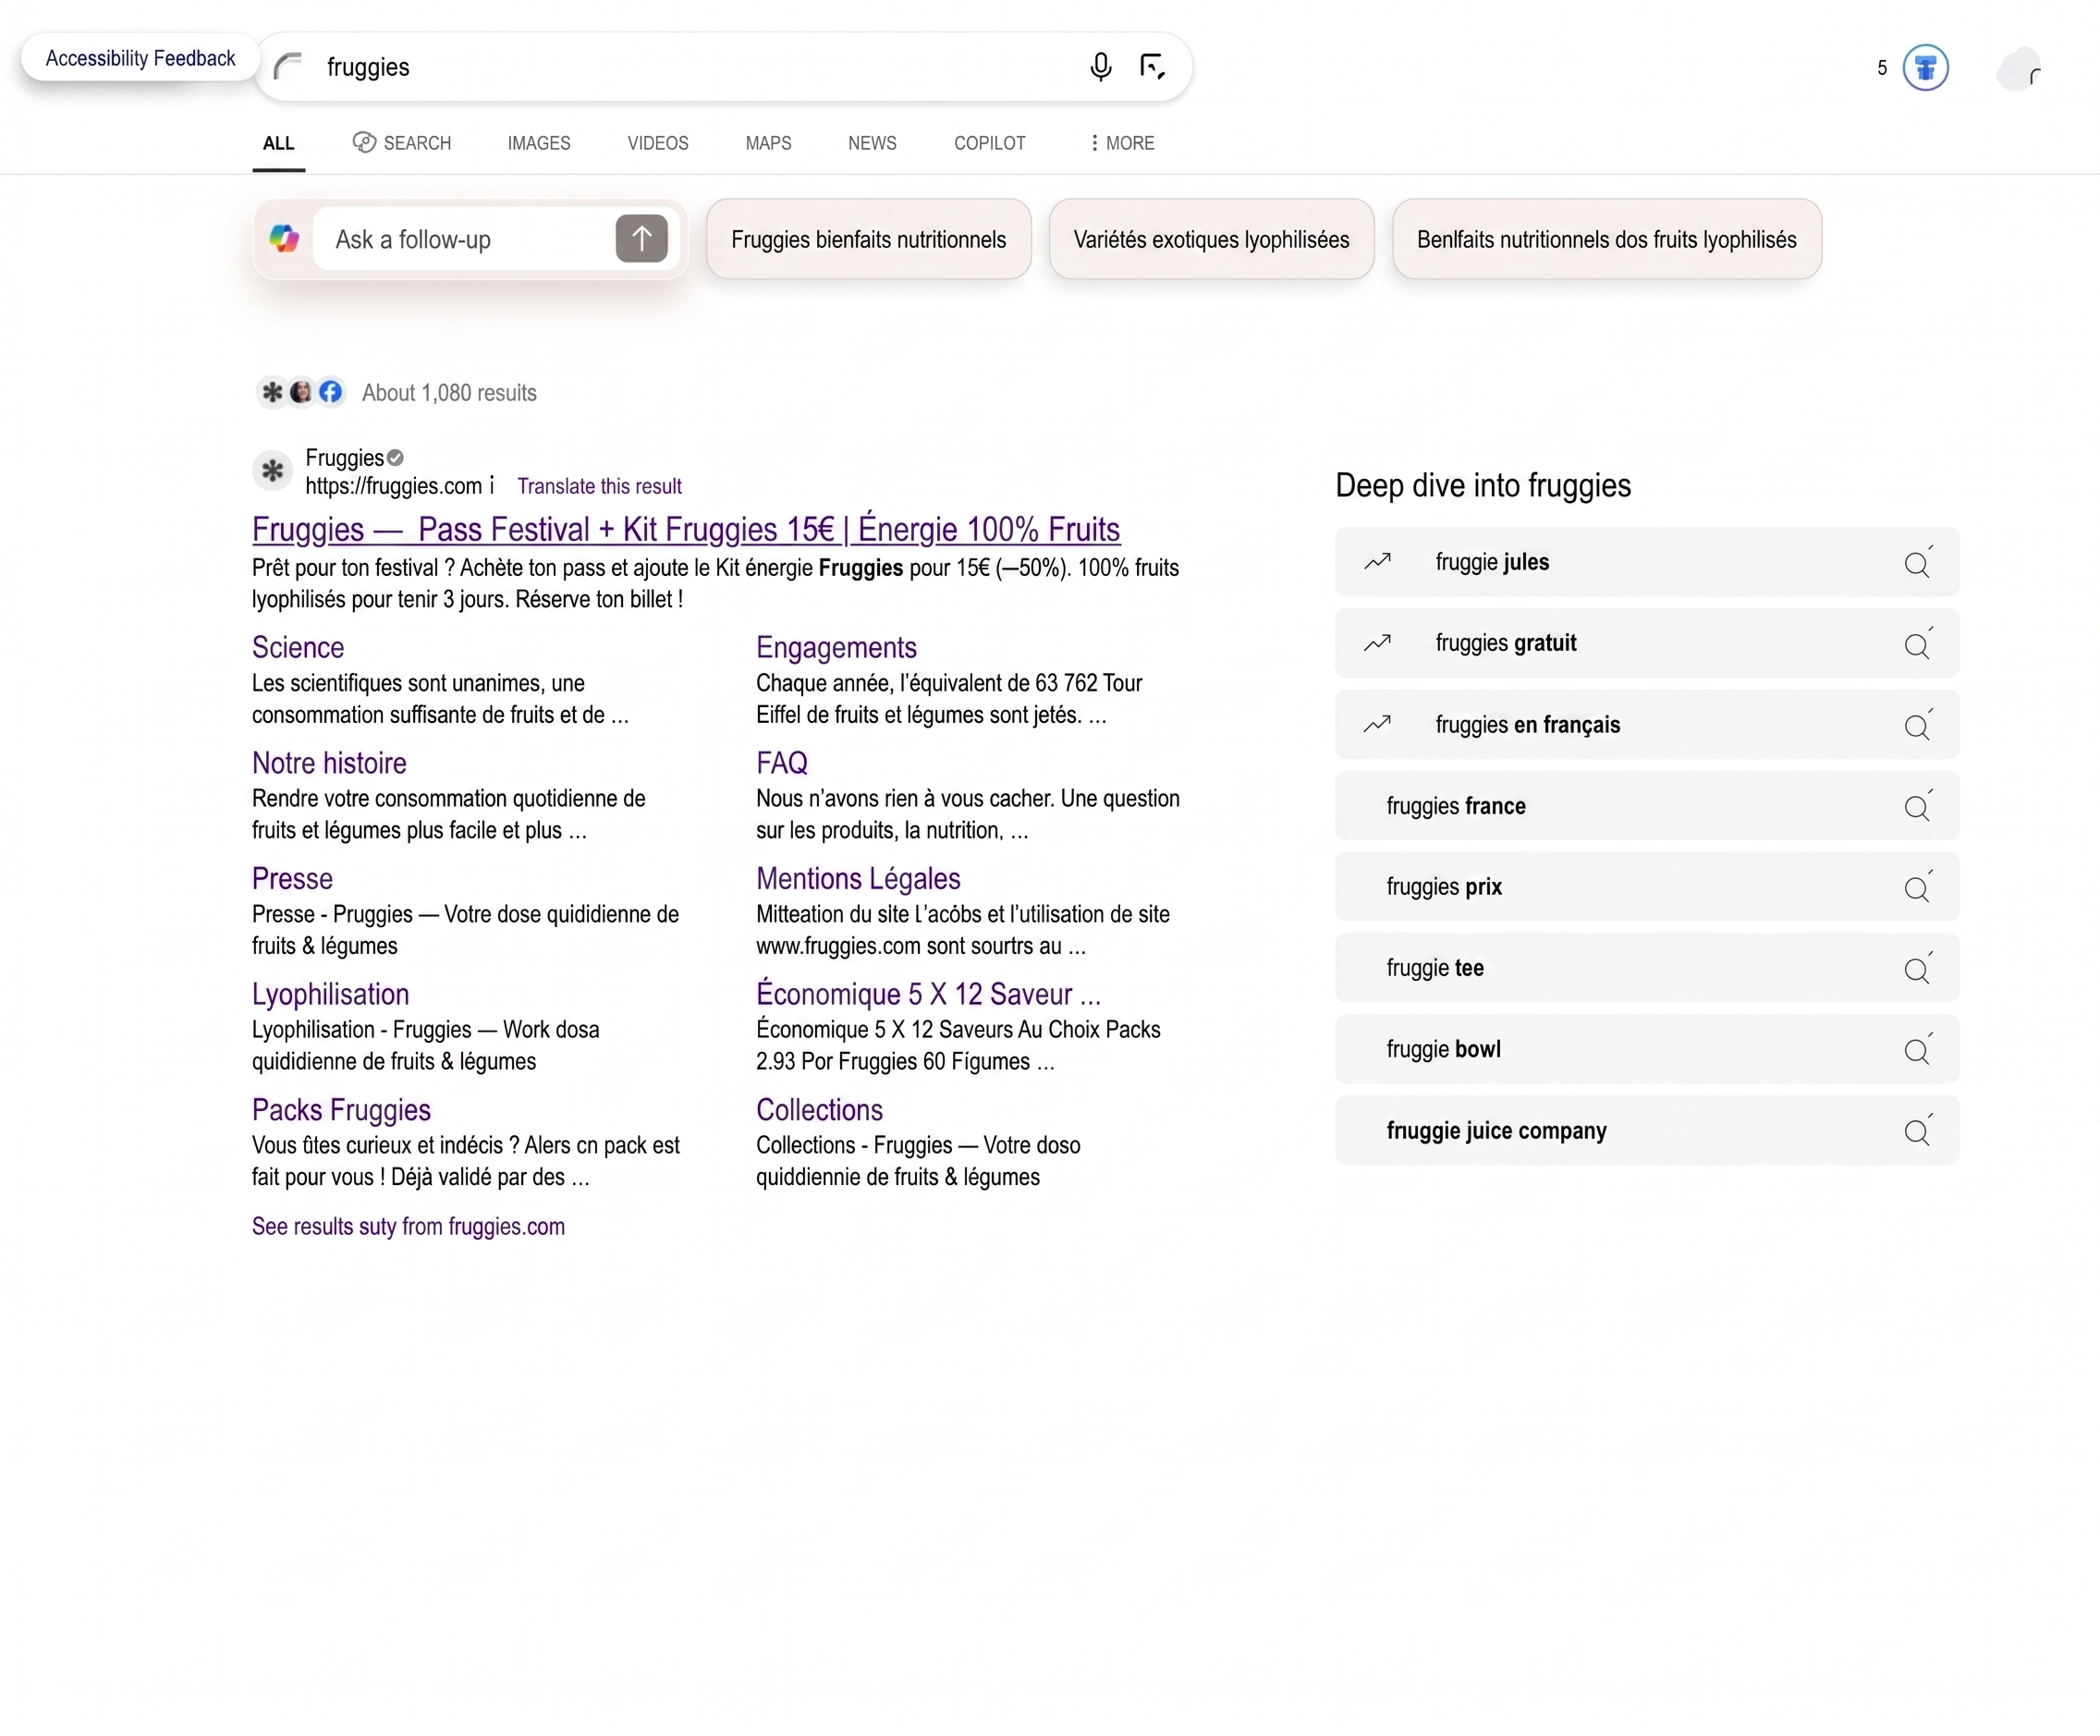Click the source icons beside results count
This screenshot has height=1736, width=2100.
click(300, 392)
